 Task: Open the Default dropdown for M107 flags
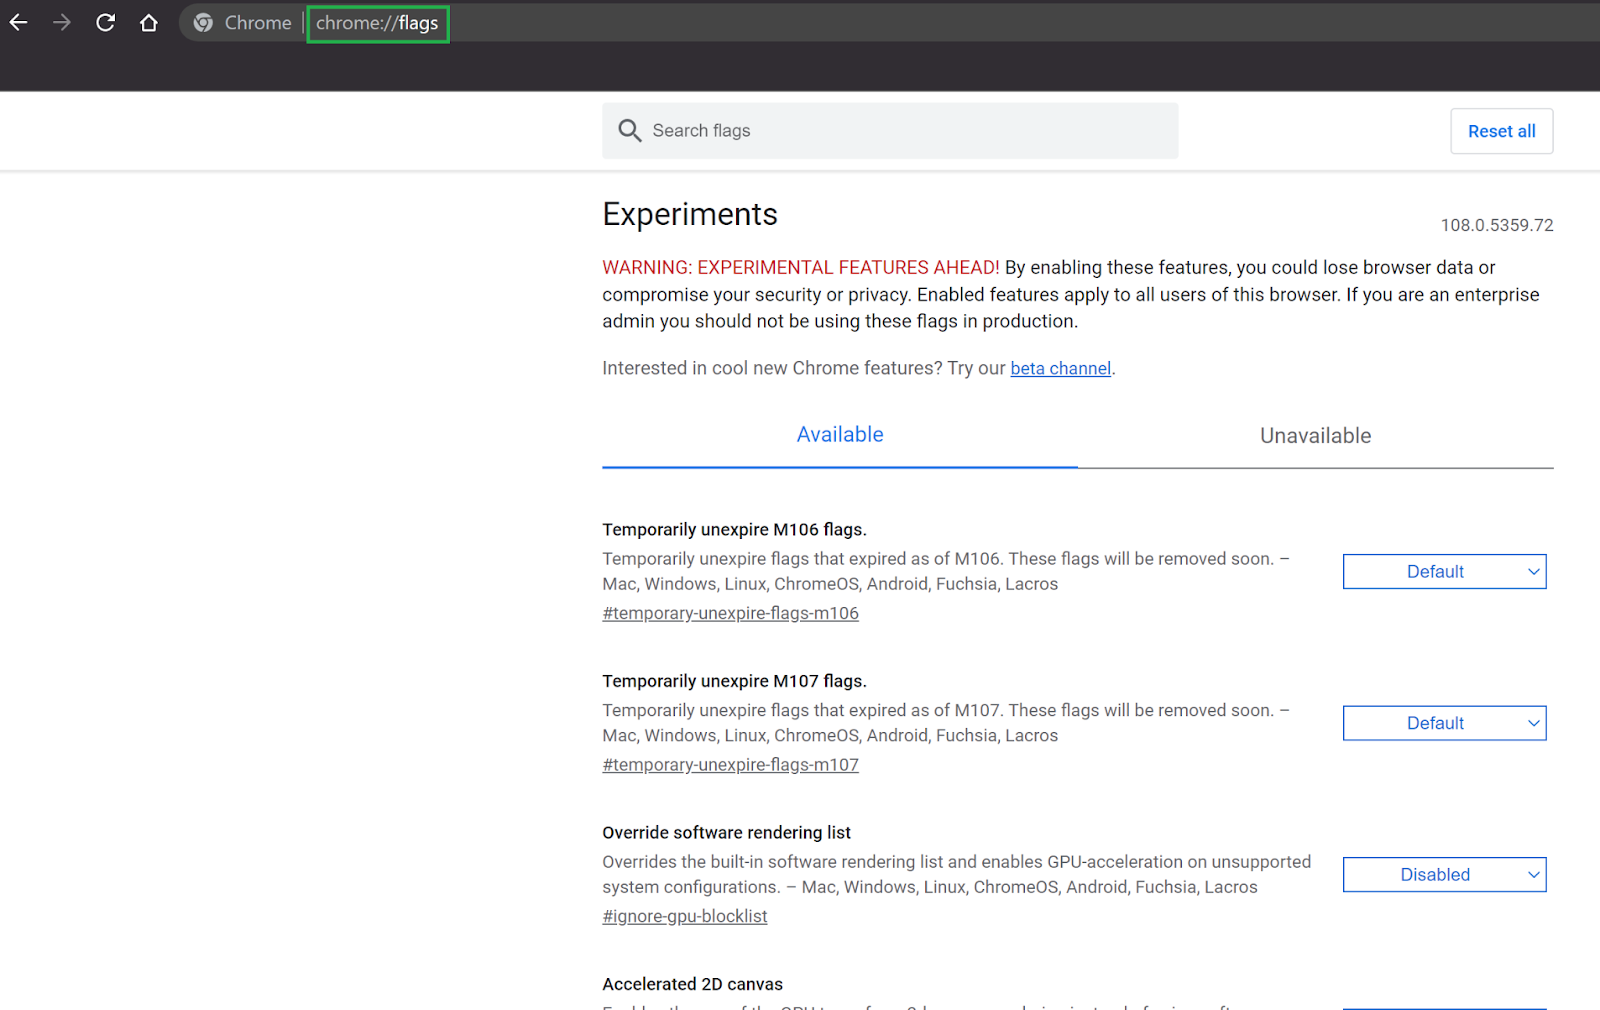(1444, 722)
